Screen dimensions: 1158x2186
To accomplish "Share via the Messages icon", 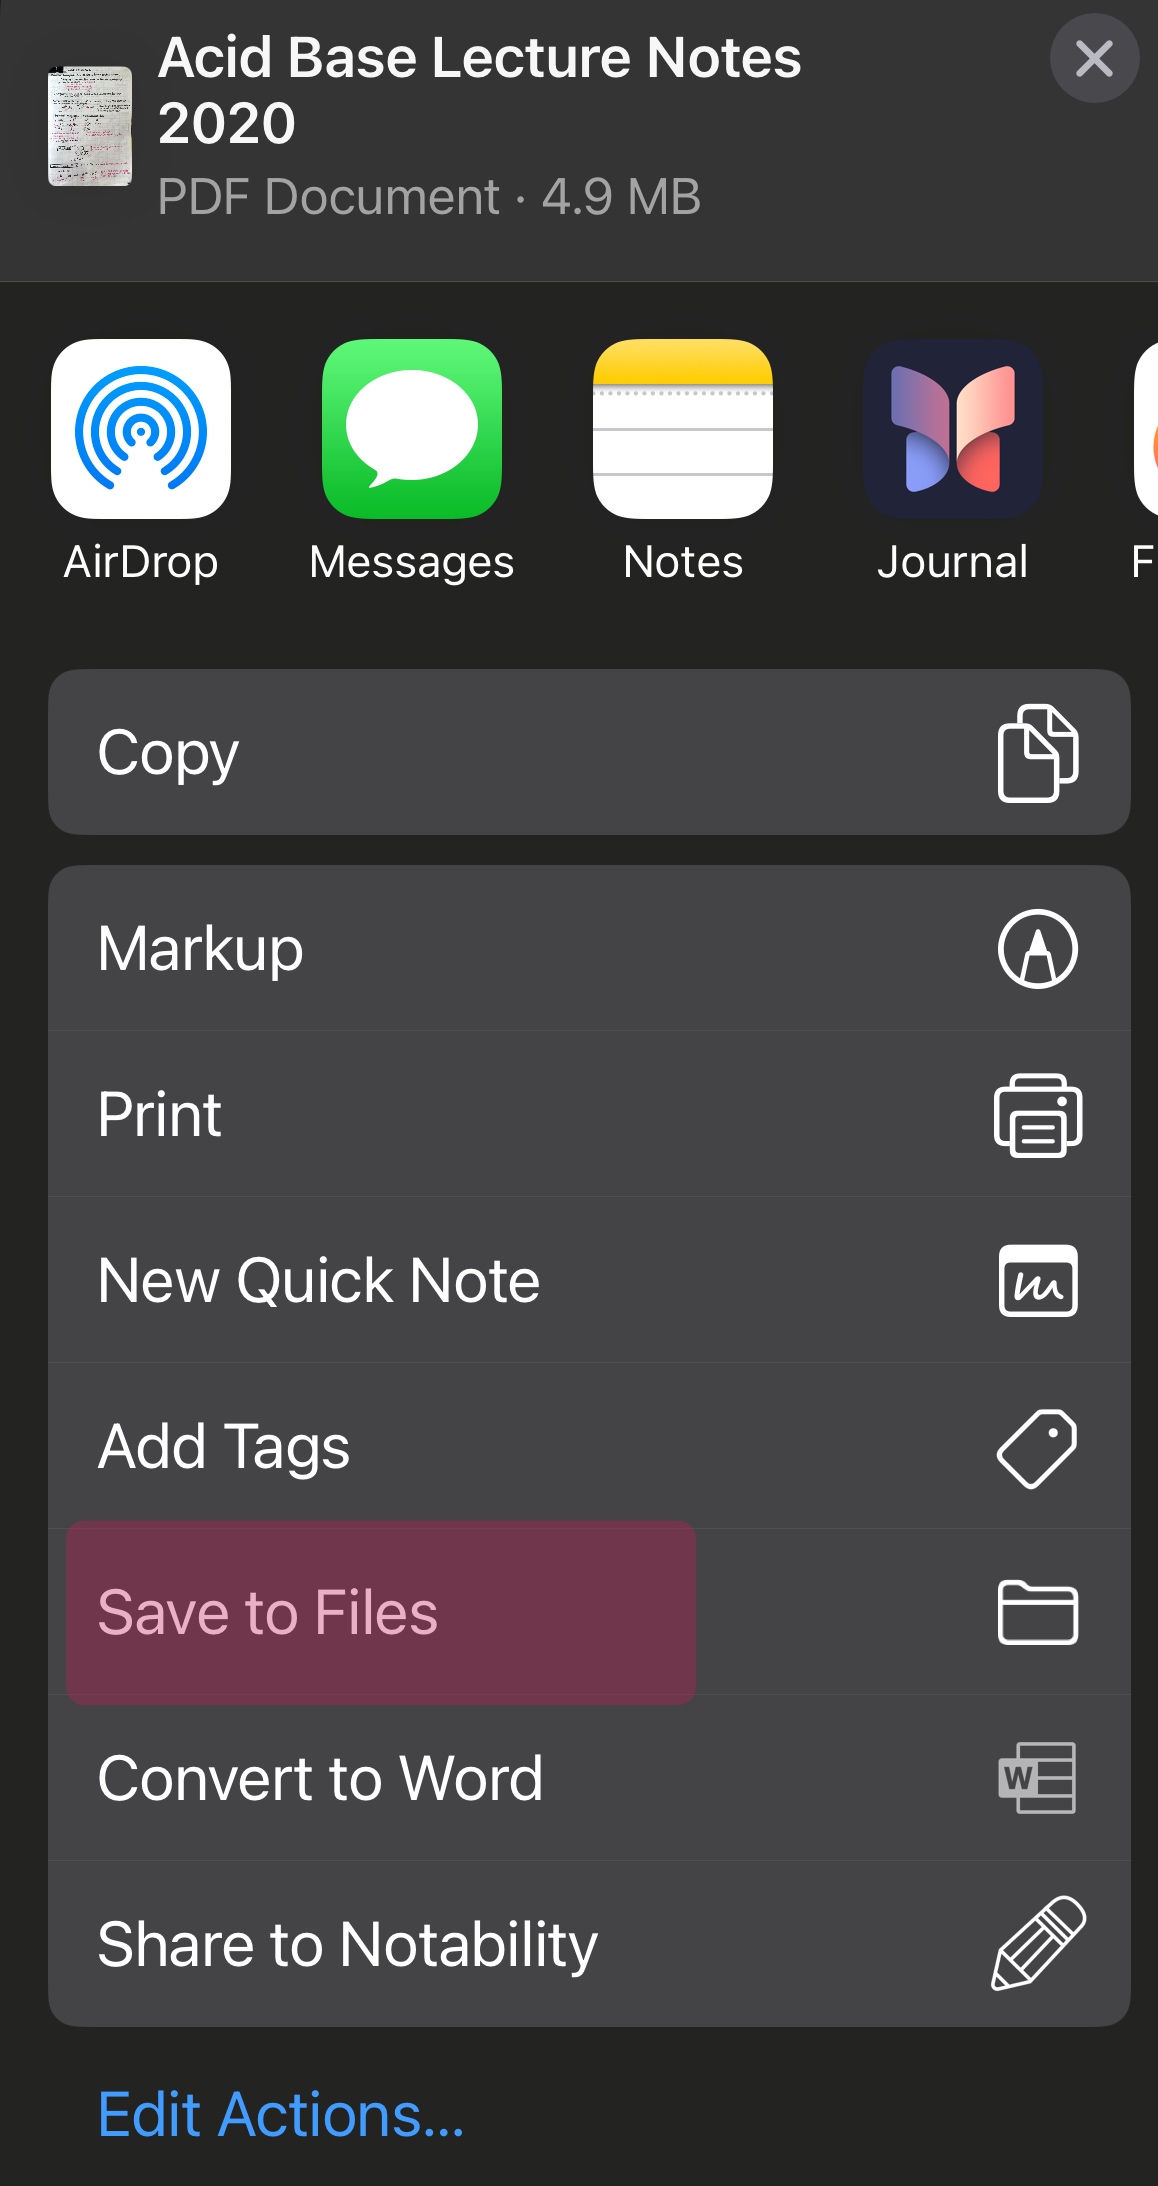I will pyautogui.click(x=412, y=429).
